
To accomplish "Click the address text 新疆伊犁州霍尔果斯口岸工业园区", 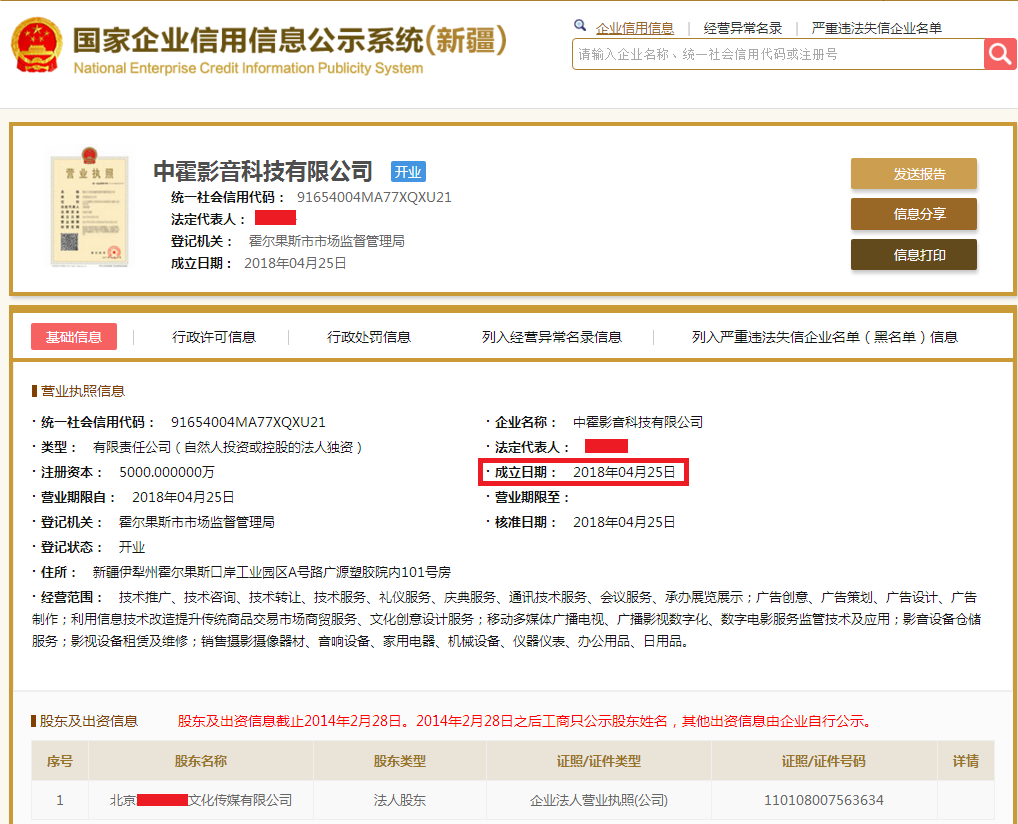I will 190,572.
